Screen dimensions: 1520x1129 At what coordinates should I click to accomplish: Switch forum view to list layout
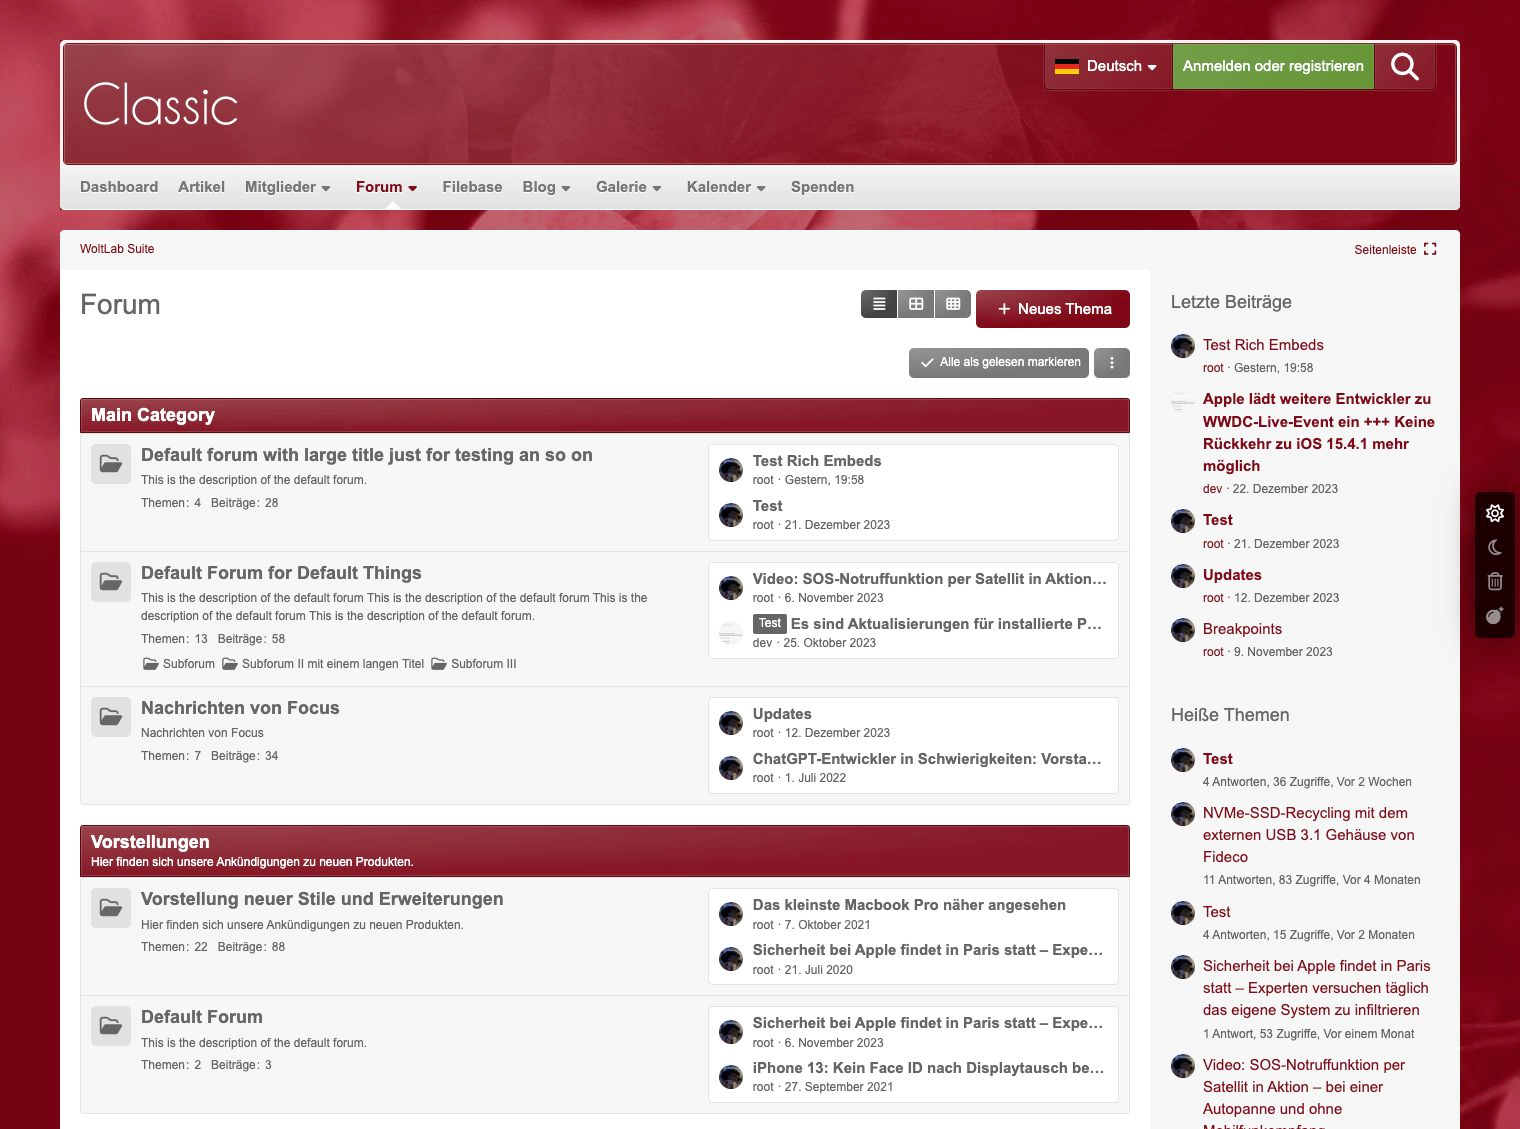click(x=879, y=304)
